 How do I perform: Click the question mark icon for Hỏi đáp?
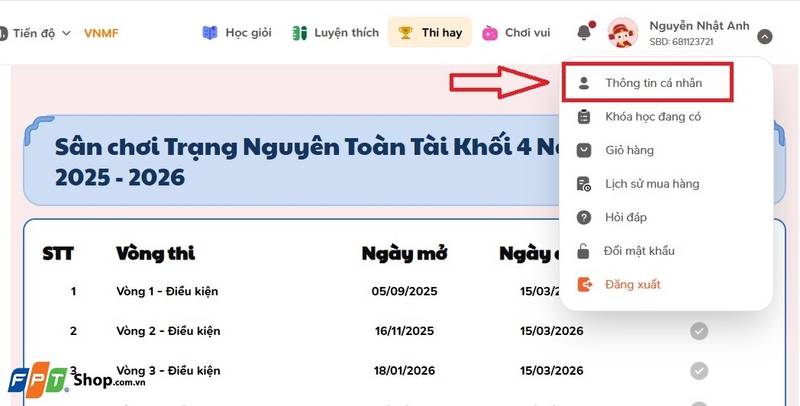pyautogui.click(x=584, y=218)
